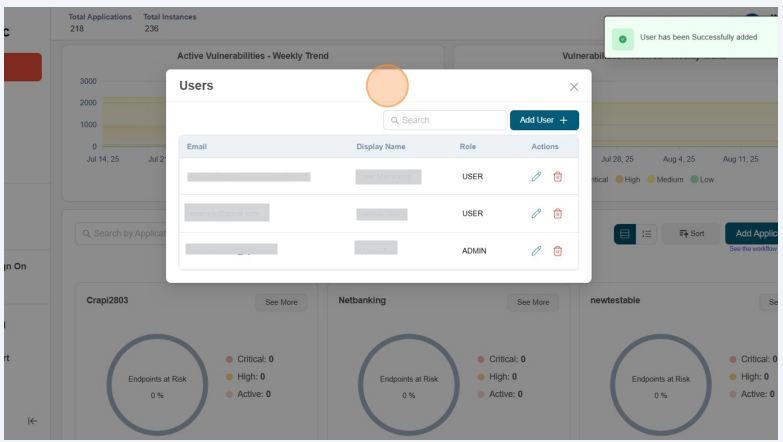Viewport: 783px width, 442px height.
Task: Click the Display Name column header
Action: tap(381, 146)
